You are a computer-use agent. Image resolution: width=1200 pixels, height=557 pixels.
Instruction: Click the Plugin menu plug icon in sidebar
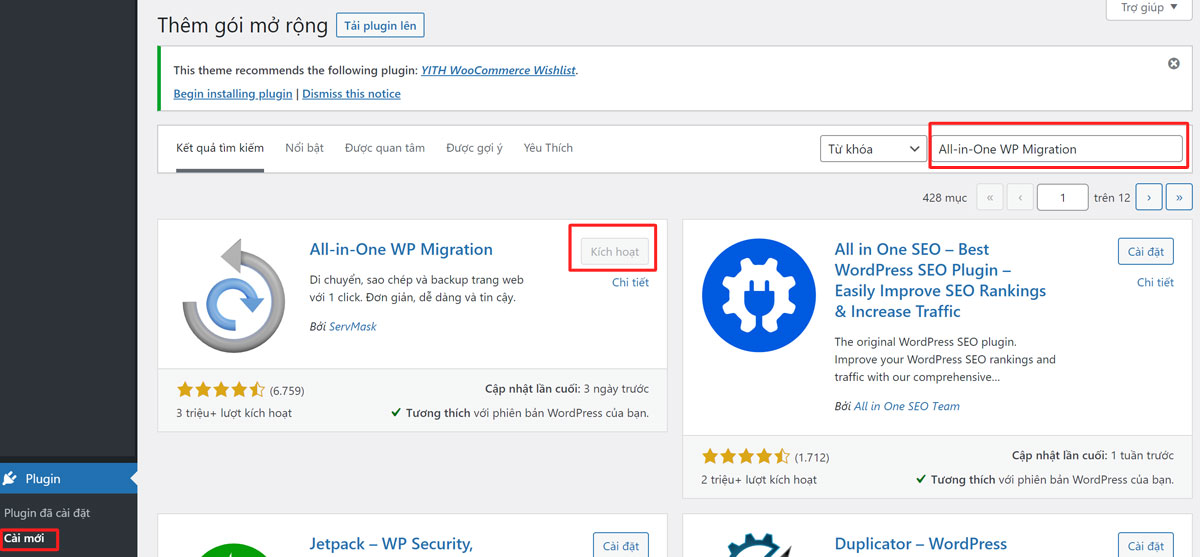10,478
